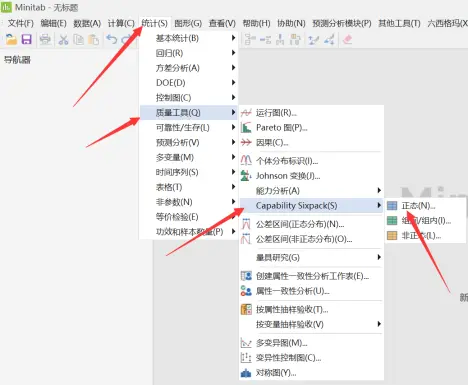The width and height of the screenshot is (468, 385).
Task: Expand 能力分析(A) submenu
Action: 311,191
